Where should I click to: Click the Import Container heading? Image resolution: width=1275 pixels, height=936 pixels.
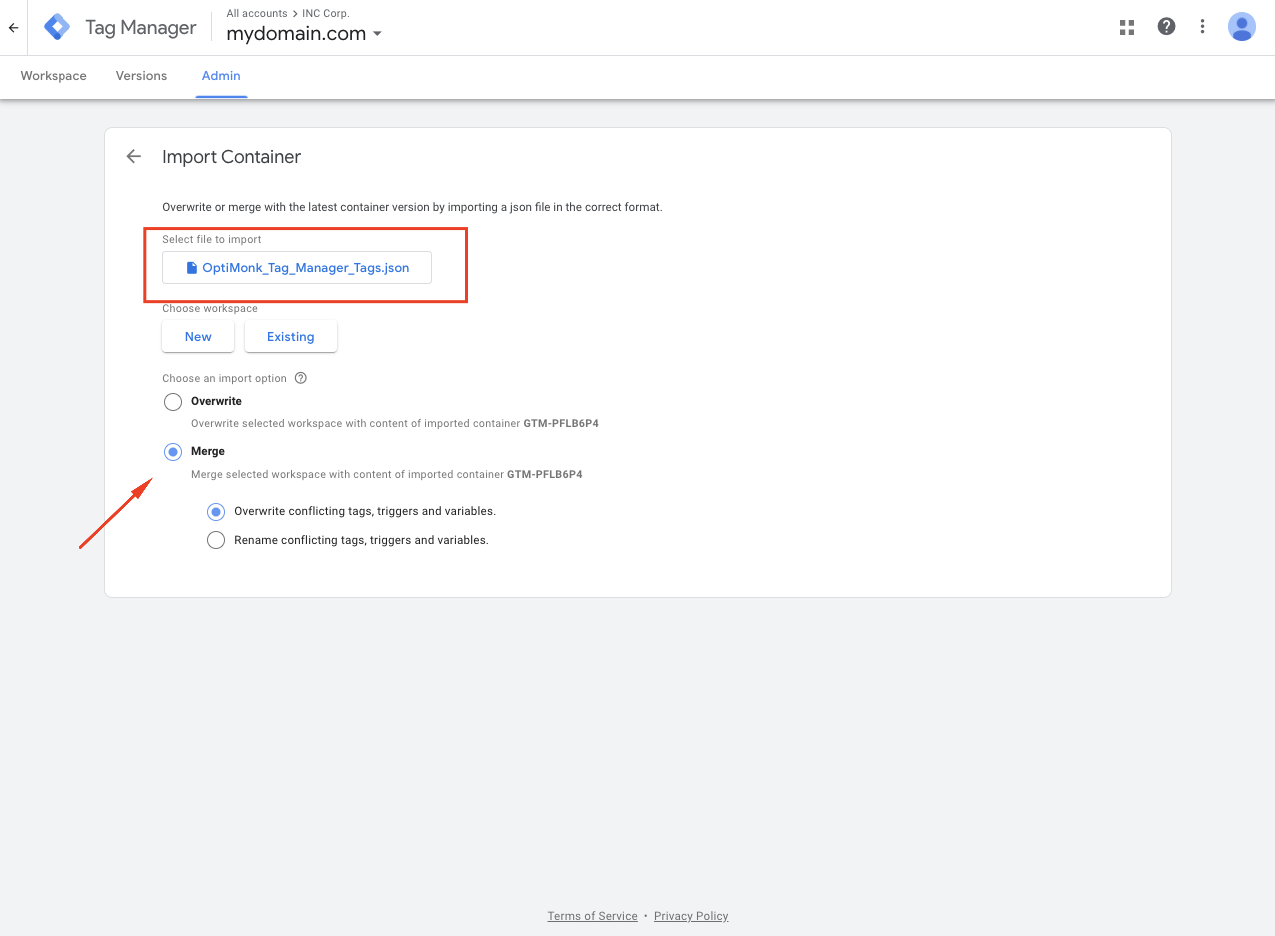pos(231,157)
